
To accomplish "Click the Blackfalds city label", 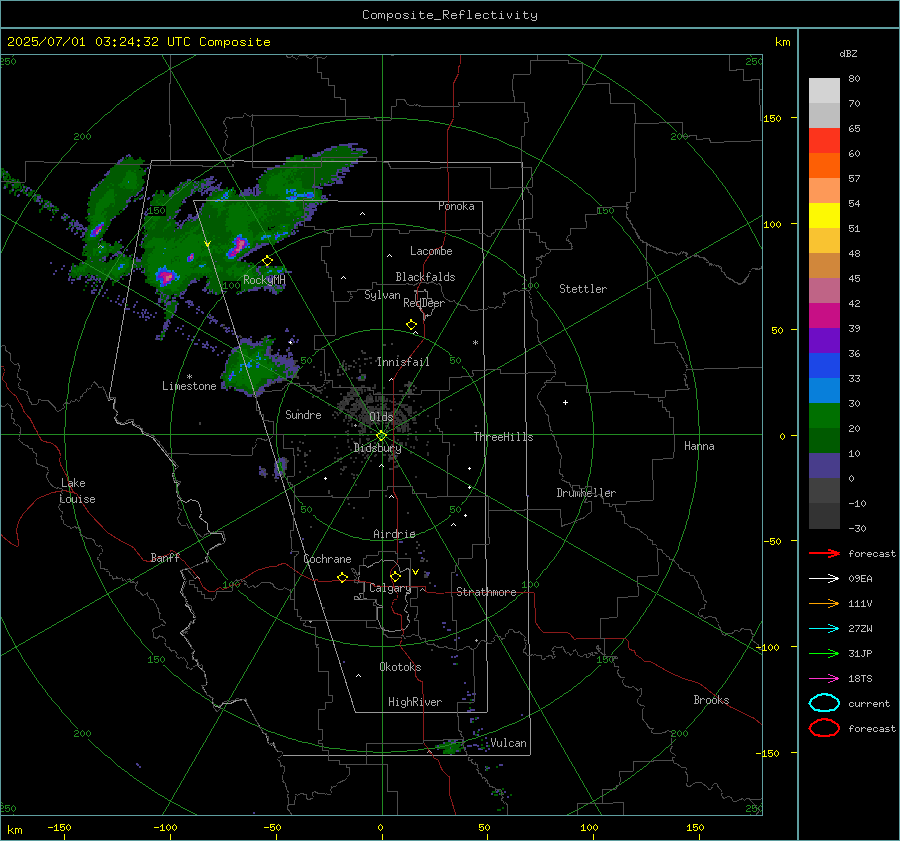I will (425, 277).
